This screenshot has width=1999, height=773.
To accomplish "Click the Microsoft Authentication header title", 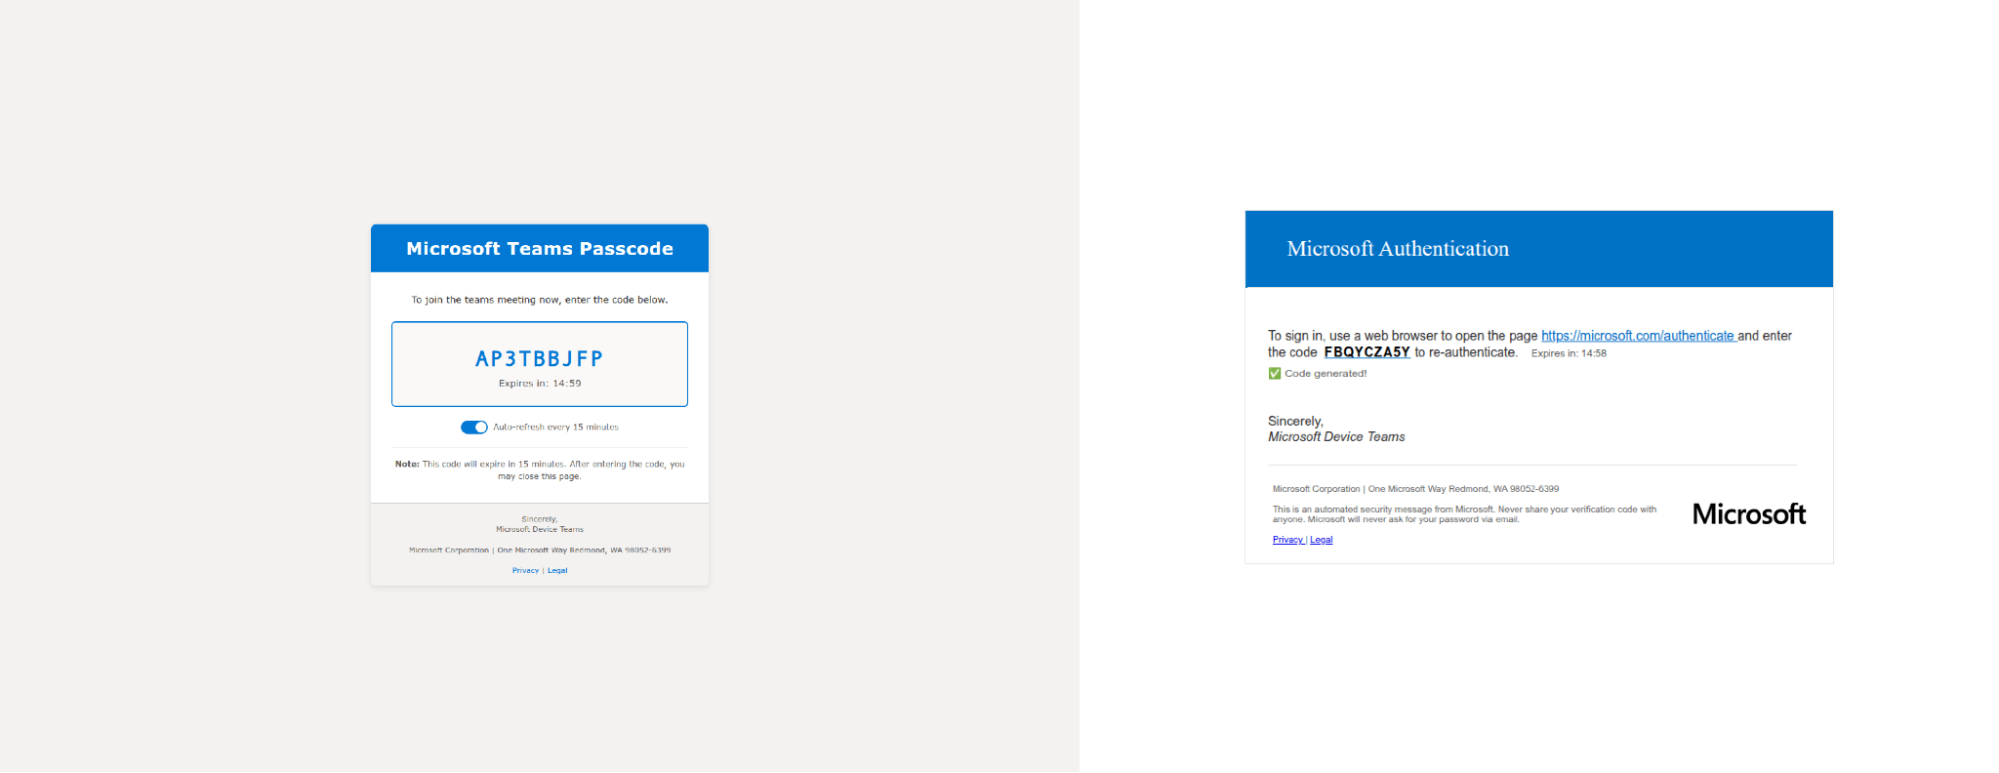I will 1397,249.
